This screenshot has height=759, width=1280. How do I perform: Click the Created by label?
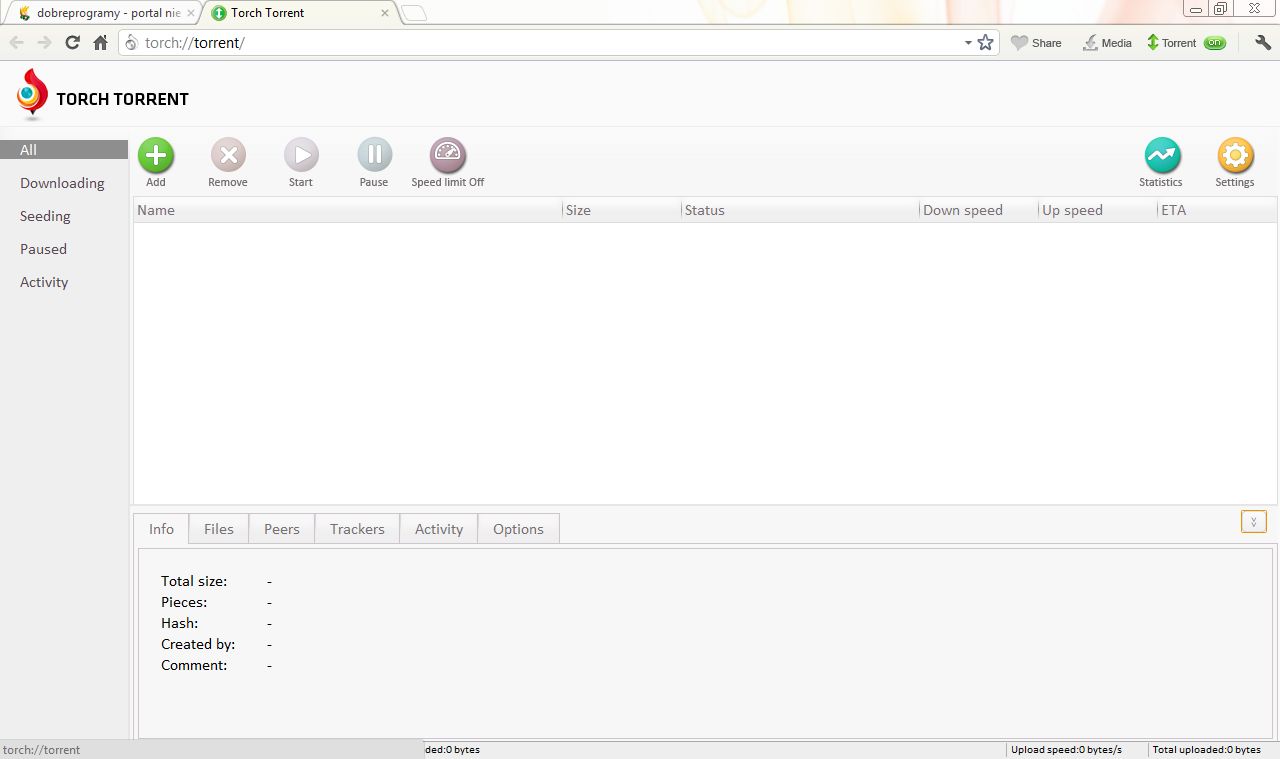[198, 644]
